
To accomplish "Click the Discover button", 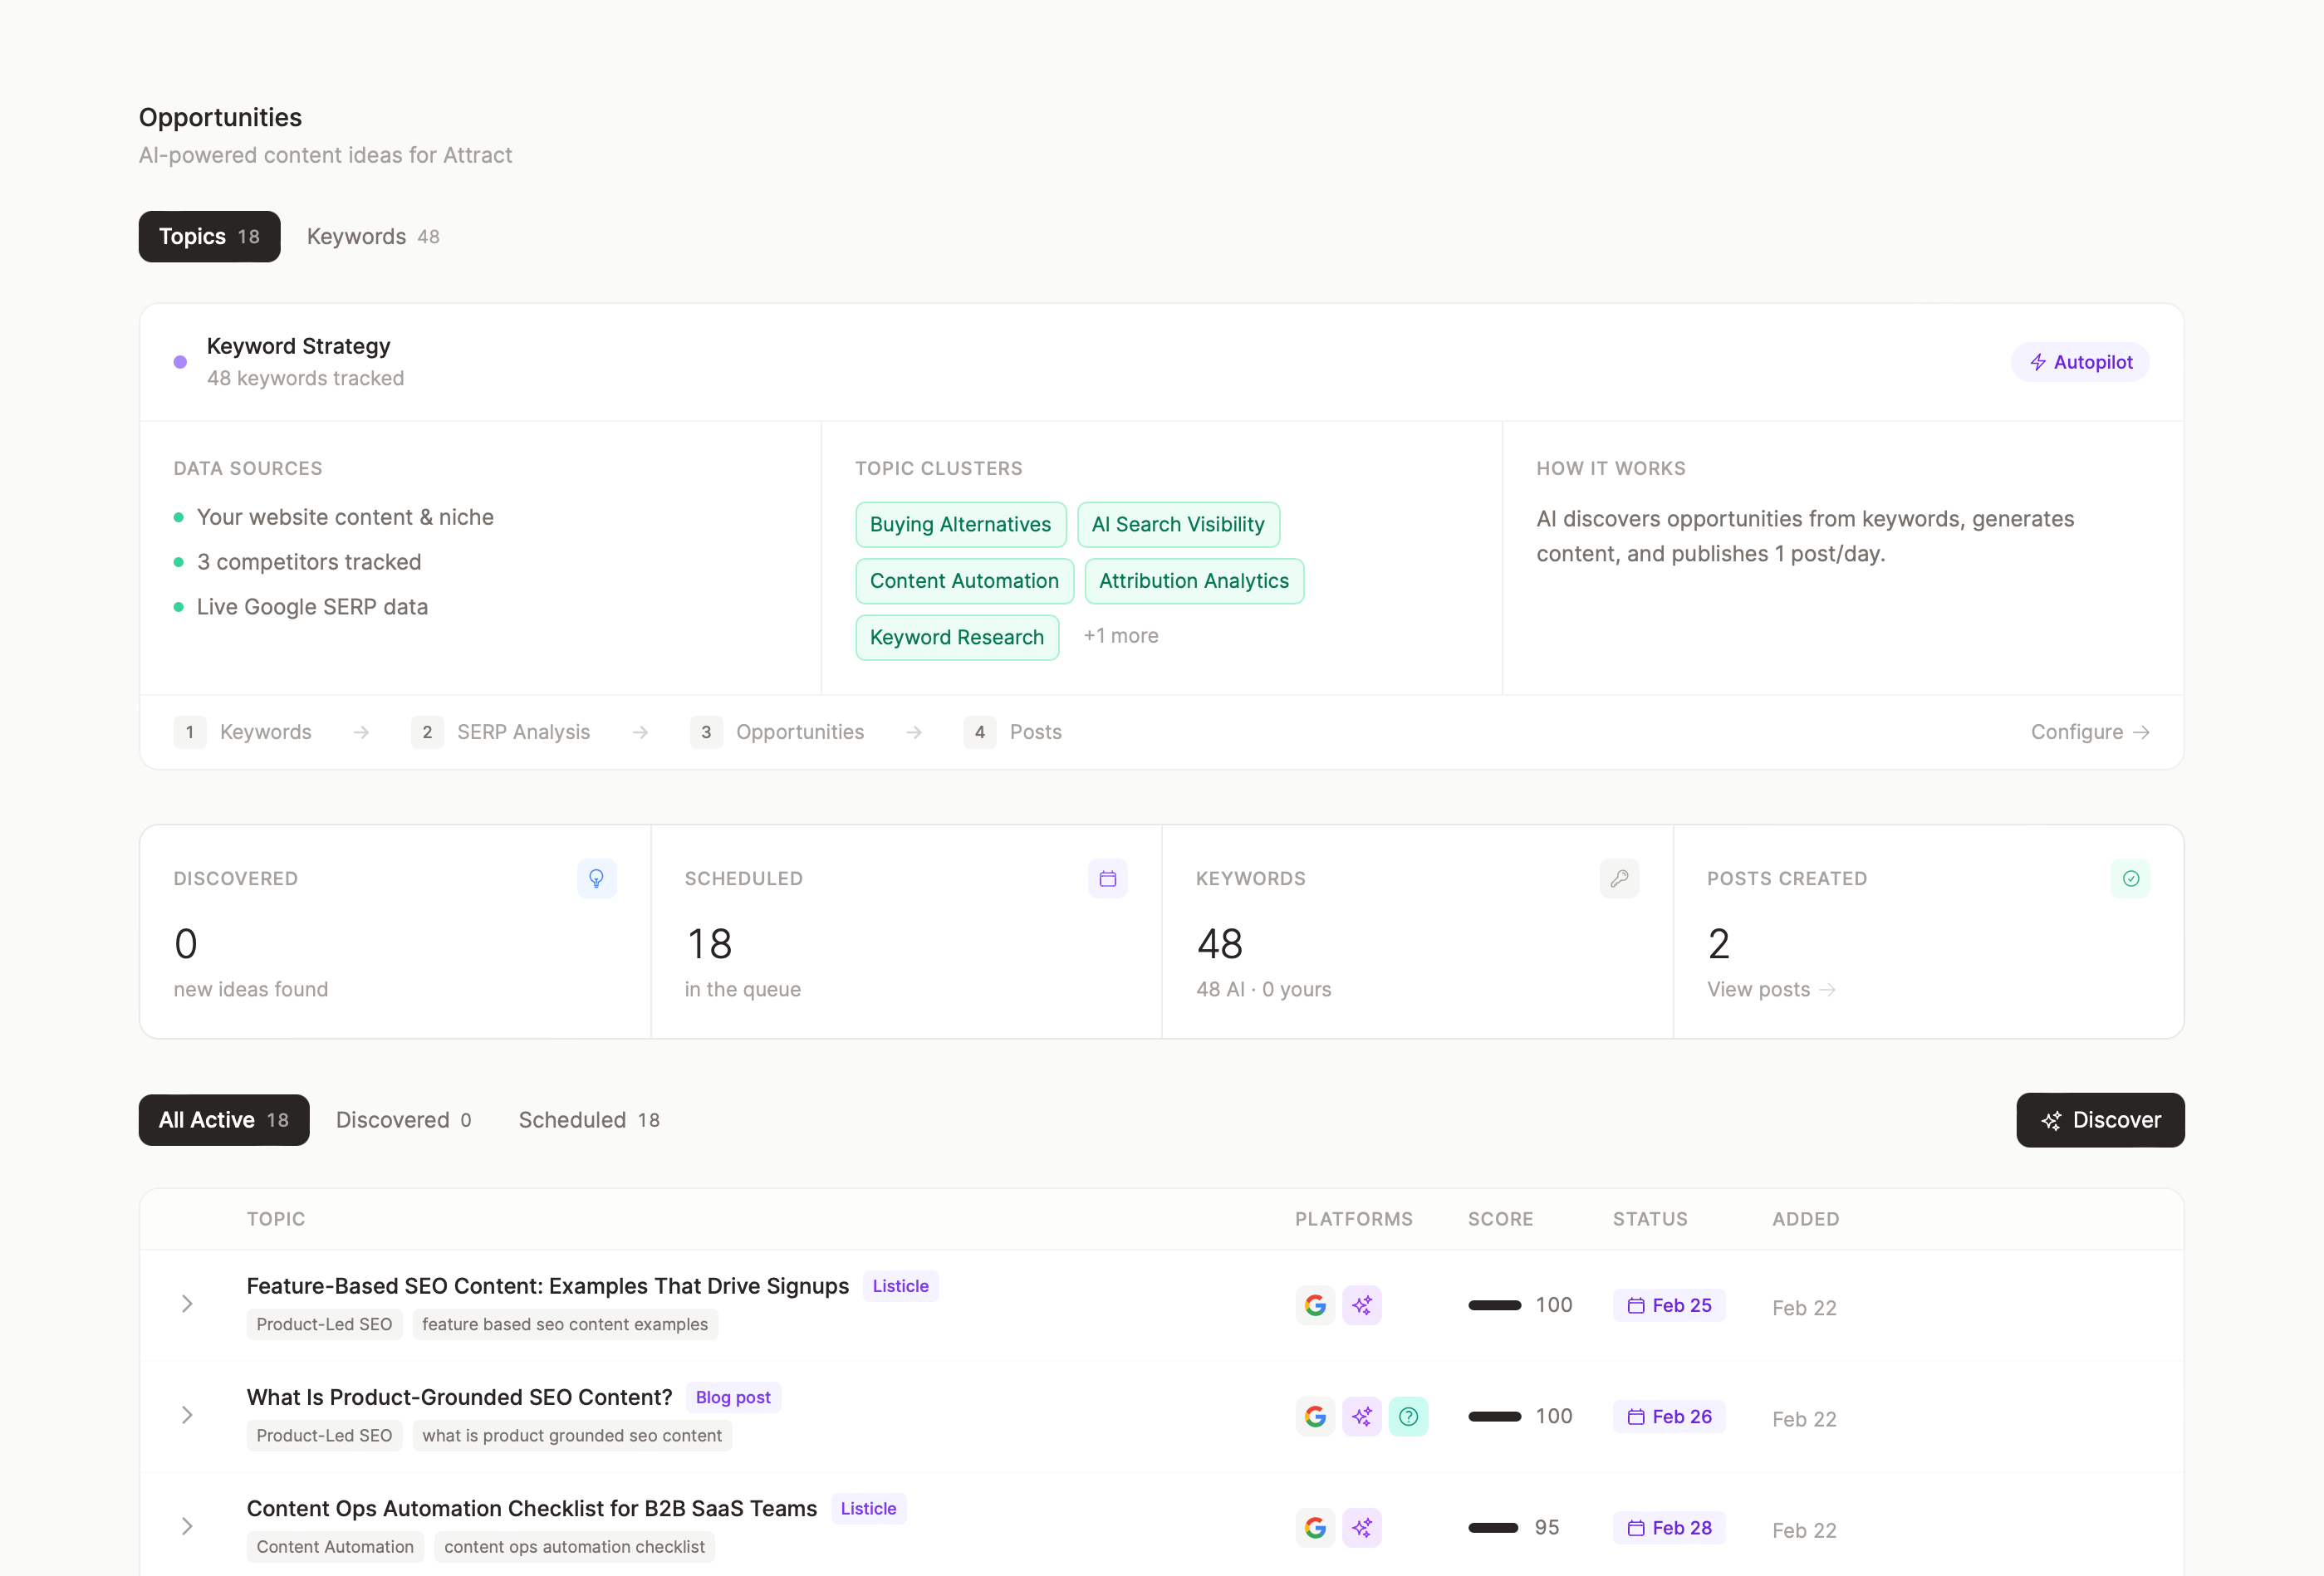I will pyautogui.click(x=2100, y=1120).
